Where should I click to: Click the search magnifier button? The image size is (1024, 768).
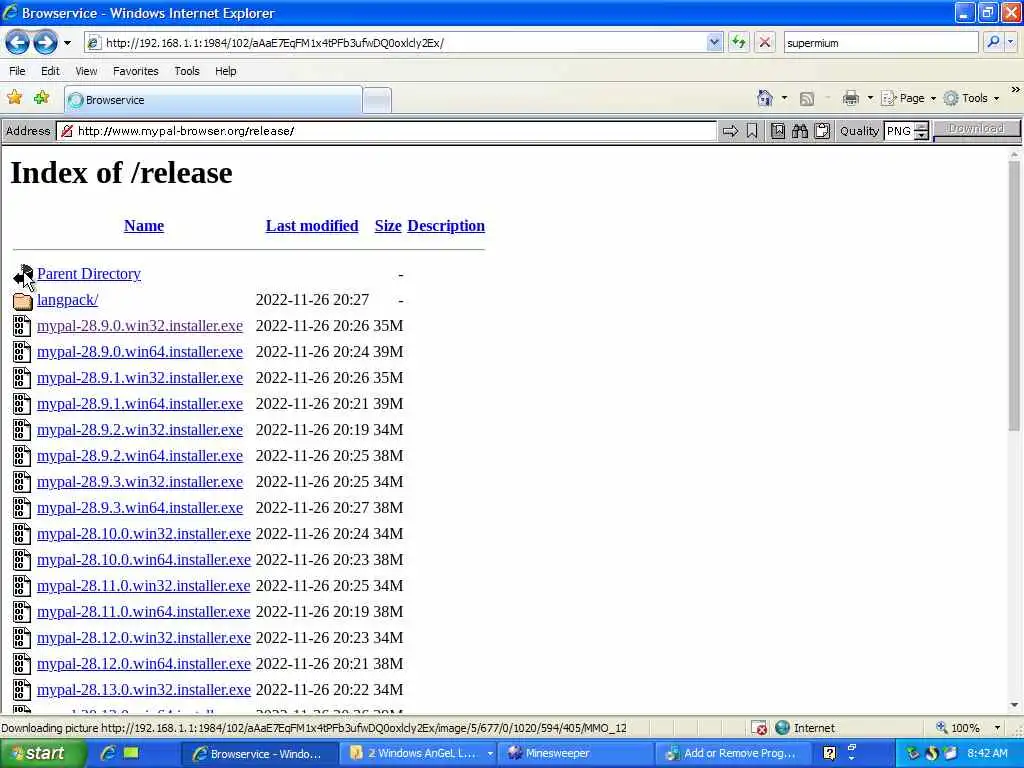point(993,42)
